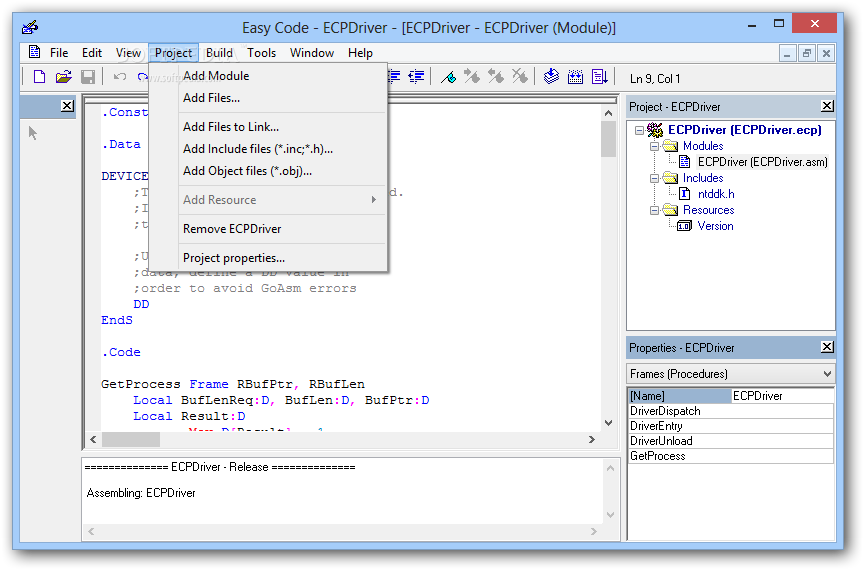The image size is (864, 570).
Task: Open Project properties... menu entry
Action: coord(268,258)
